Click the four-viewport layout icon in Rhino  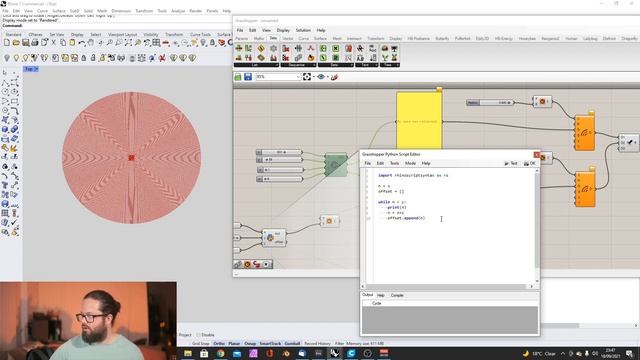click(156, 43)
